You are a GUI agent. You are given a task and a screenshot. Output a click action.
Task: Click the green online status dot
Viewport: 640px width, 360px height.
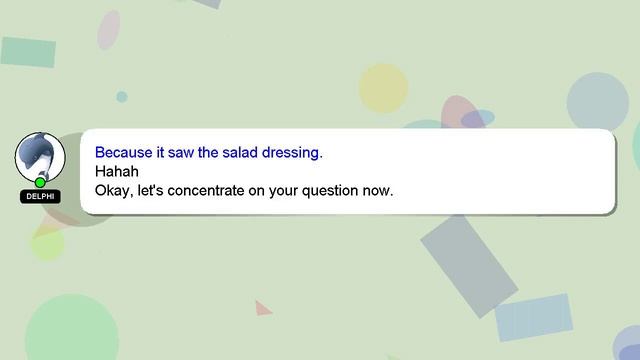click(x=40, y=182)
